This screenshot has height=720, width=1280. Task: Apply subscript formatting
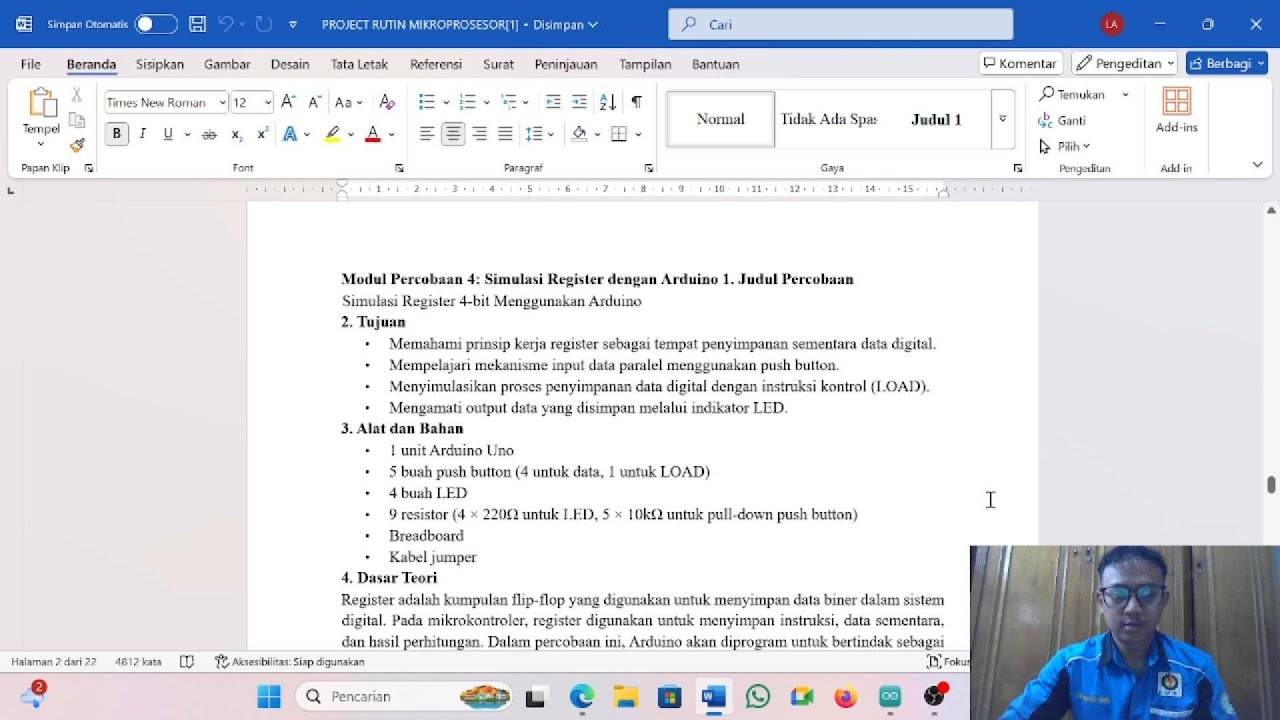coord(237,134)
